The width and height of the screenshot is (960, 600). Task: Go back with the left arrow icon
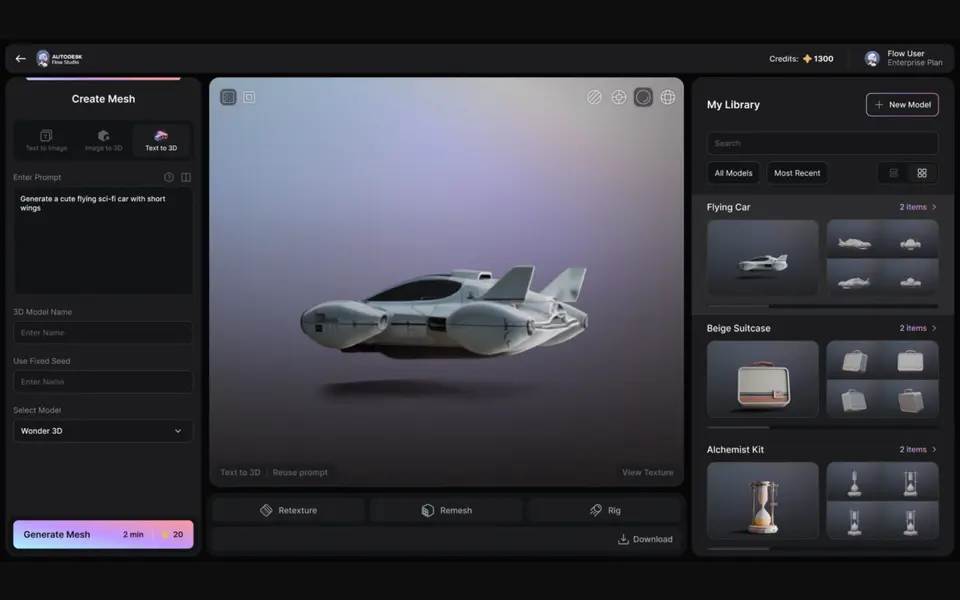coord(20,59)
